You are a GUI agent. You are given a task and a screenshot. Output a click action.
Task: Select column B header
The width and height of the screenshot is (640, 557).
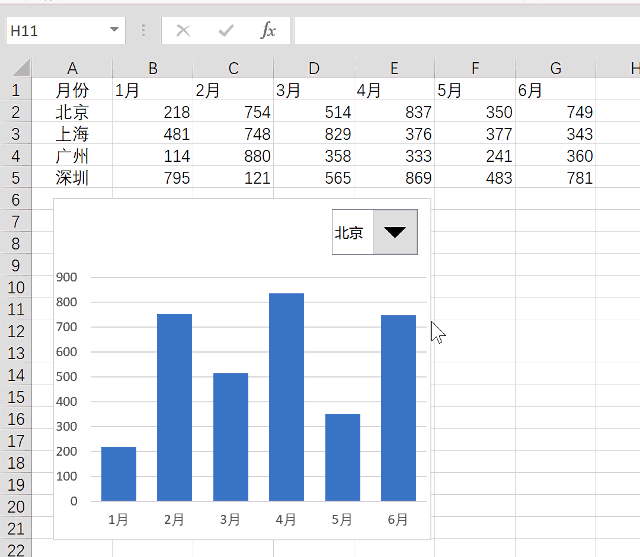point(153,68)
